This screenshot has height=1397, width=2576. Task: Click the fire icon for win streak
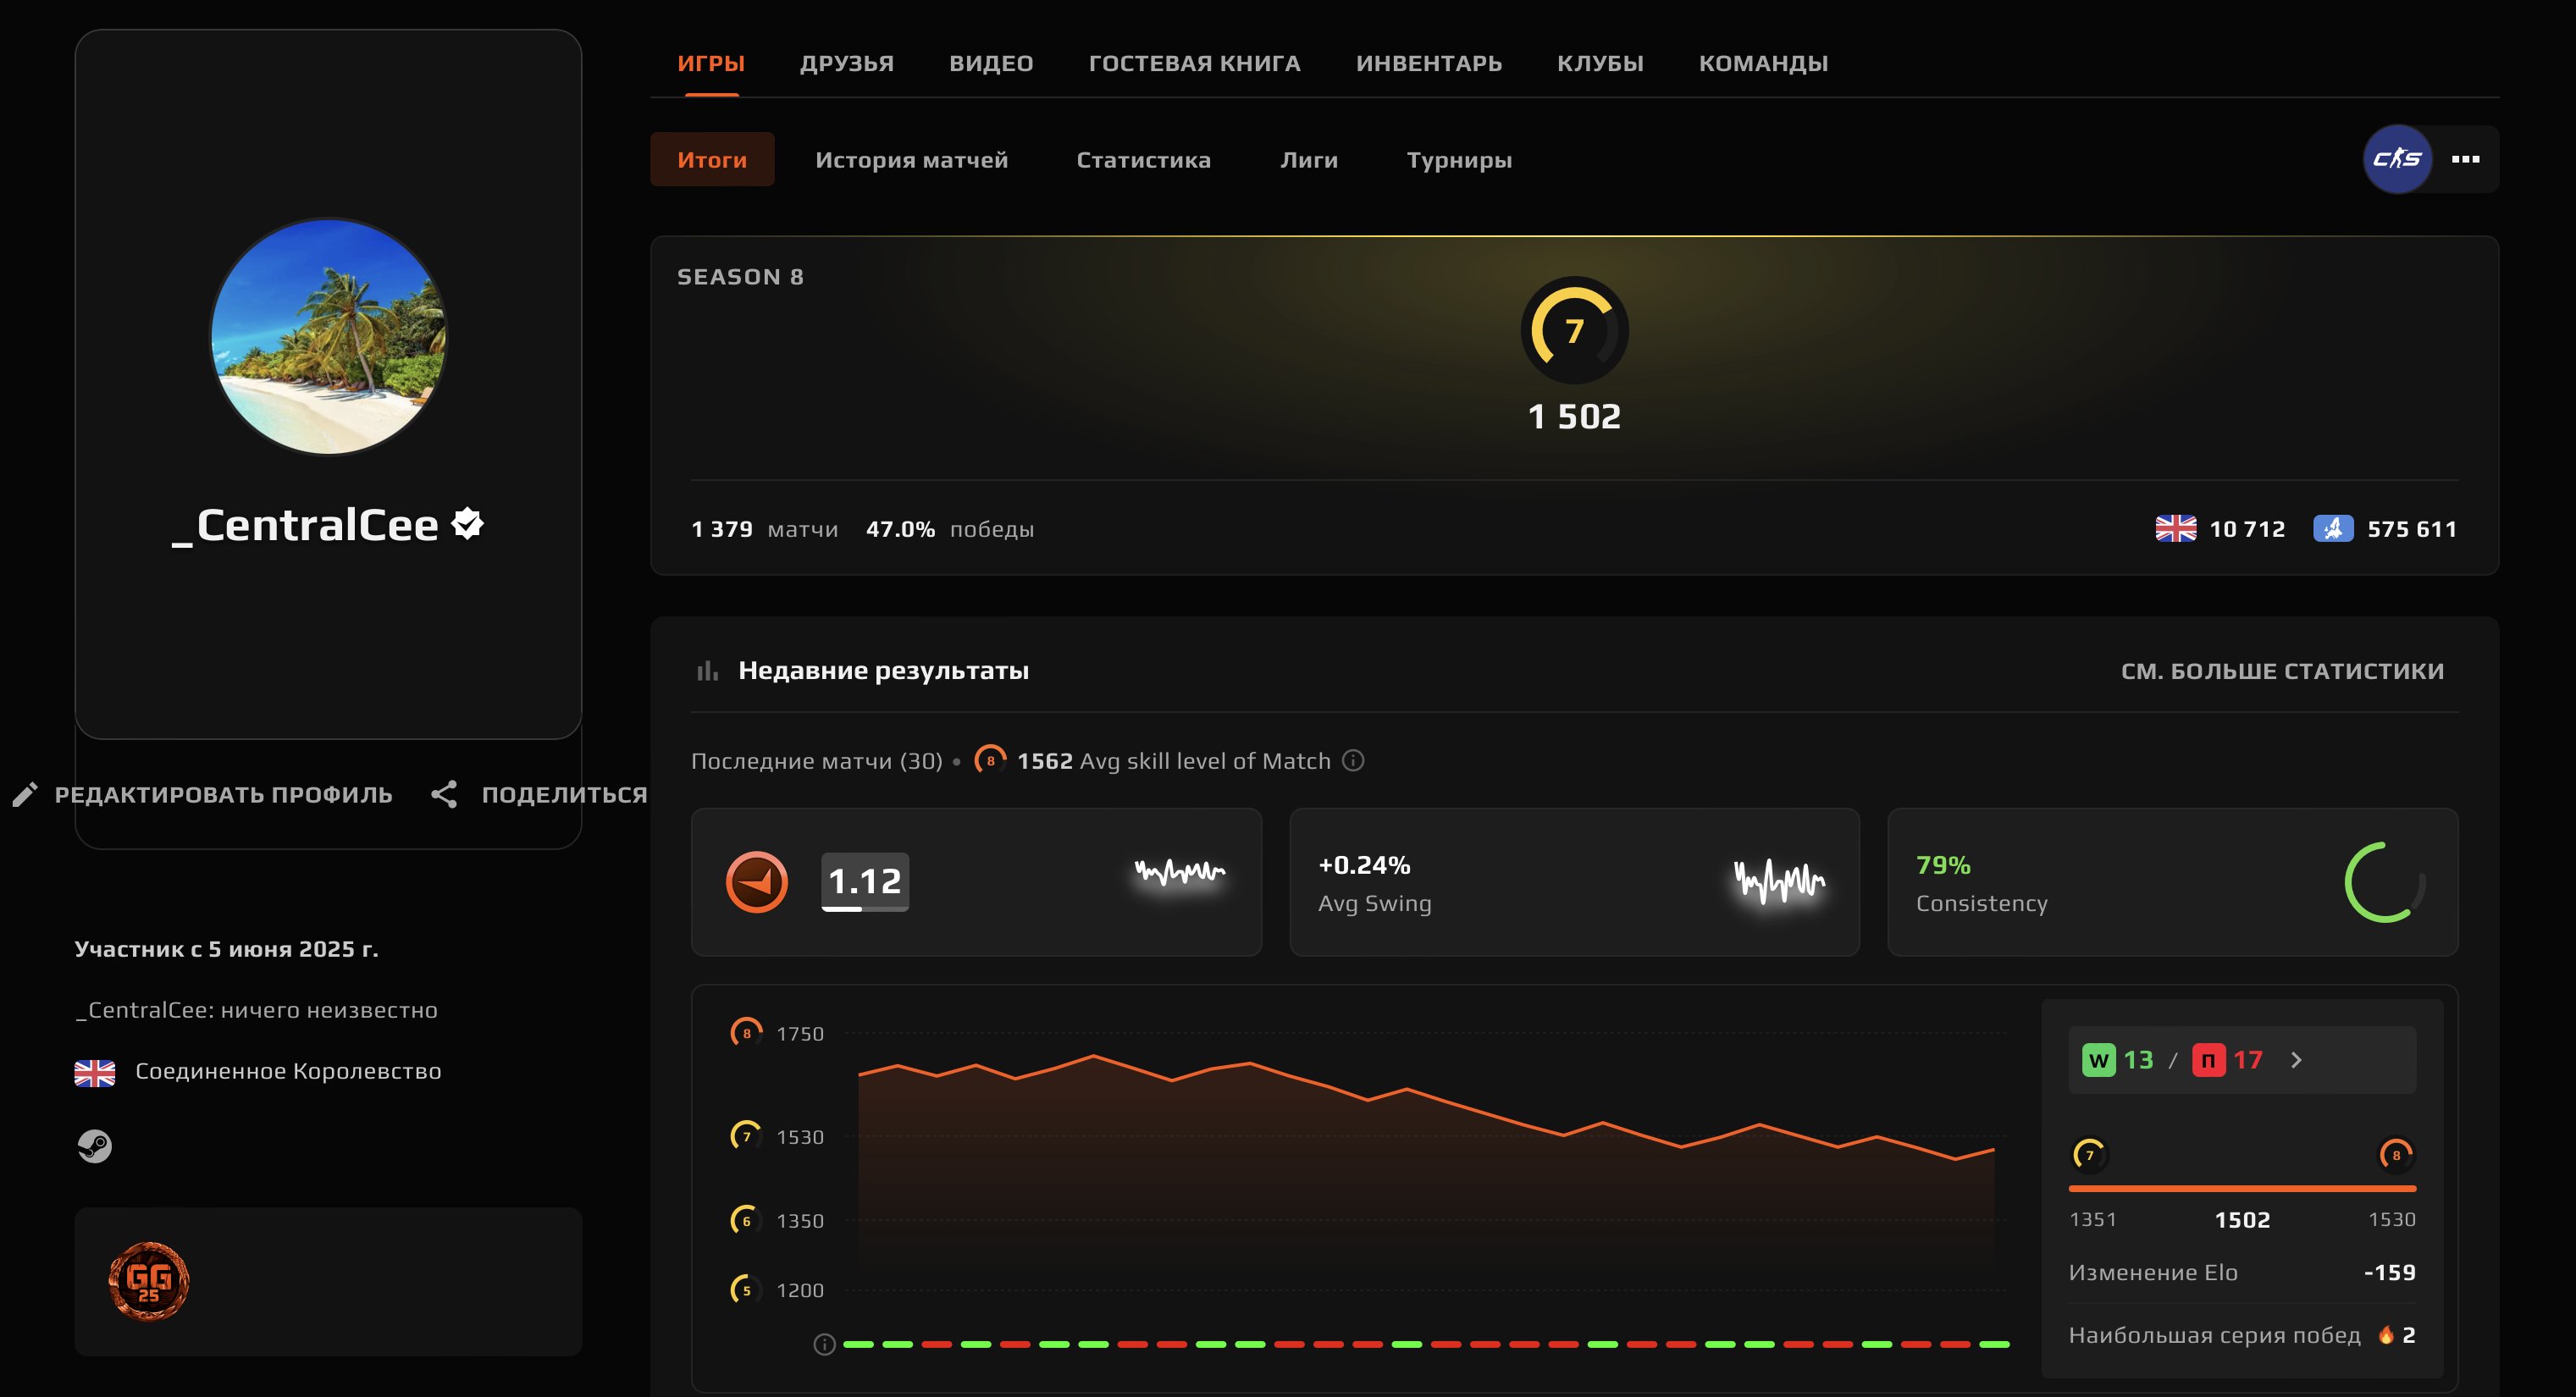(x=2386, y=1334)
